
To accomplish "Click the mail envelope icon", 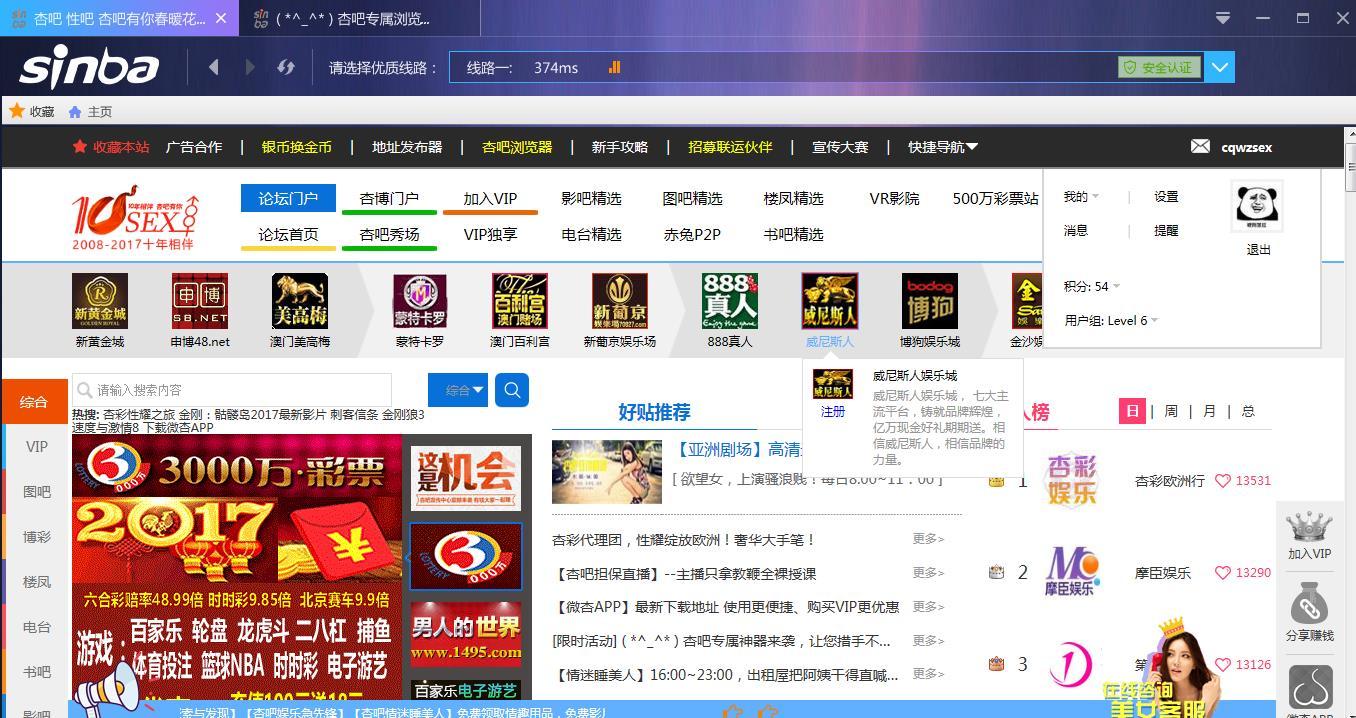I will (x=1200, y=146).
